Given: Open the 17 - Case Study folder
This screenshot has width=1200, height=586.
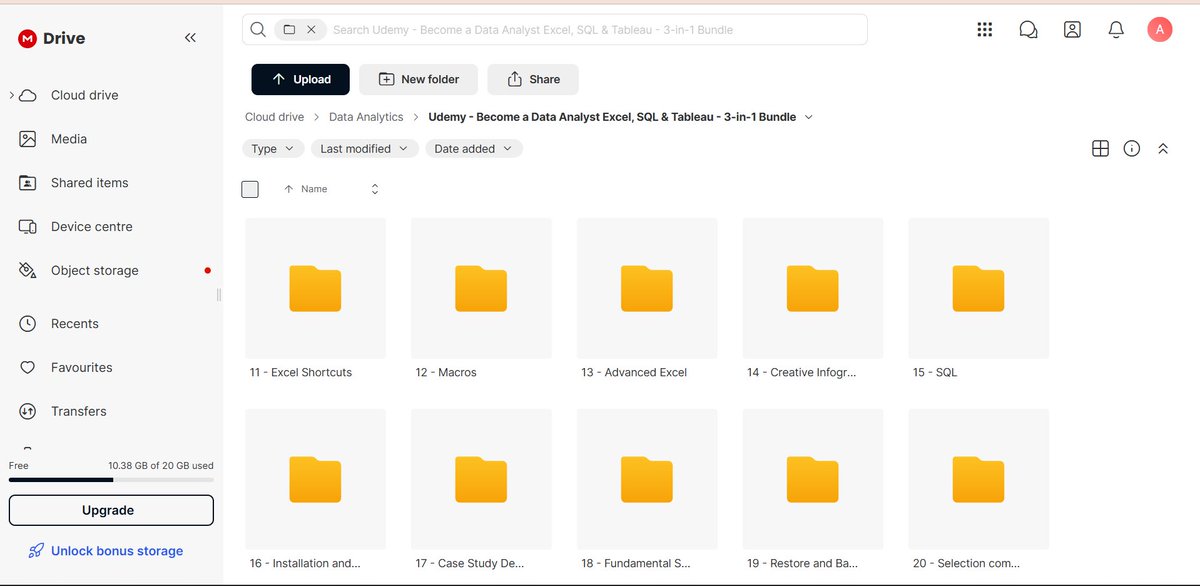Looking at the screenshot, I should [x=481, y=490].
